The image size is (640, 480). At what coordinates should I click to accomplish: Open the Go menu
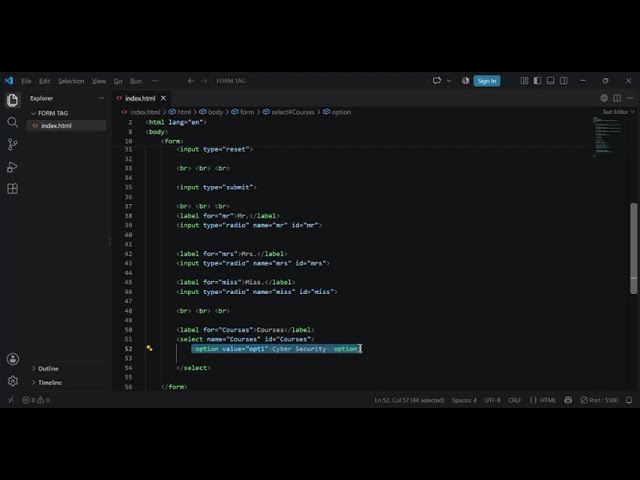[x=118, y=81]
